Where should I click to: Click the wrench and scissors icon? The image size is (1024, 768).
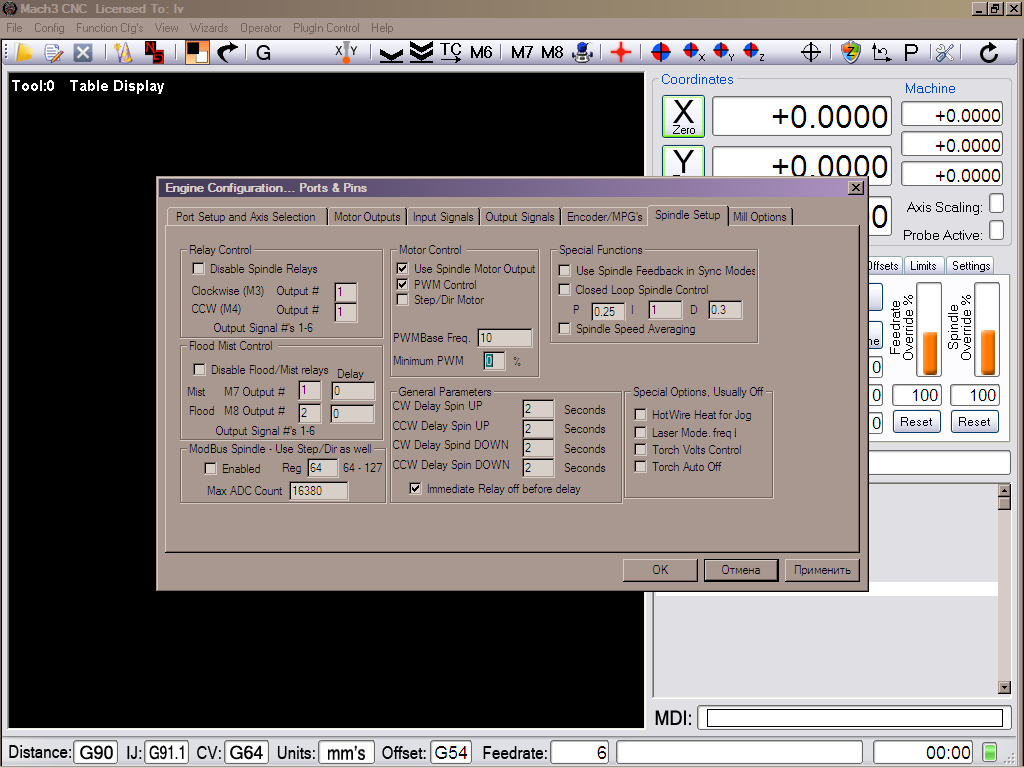point(944,52)
